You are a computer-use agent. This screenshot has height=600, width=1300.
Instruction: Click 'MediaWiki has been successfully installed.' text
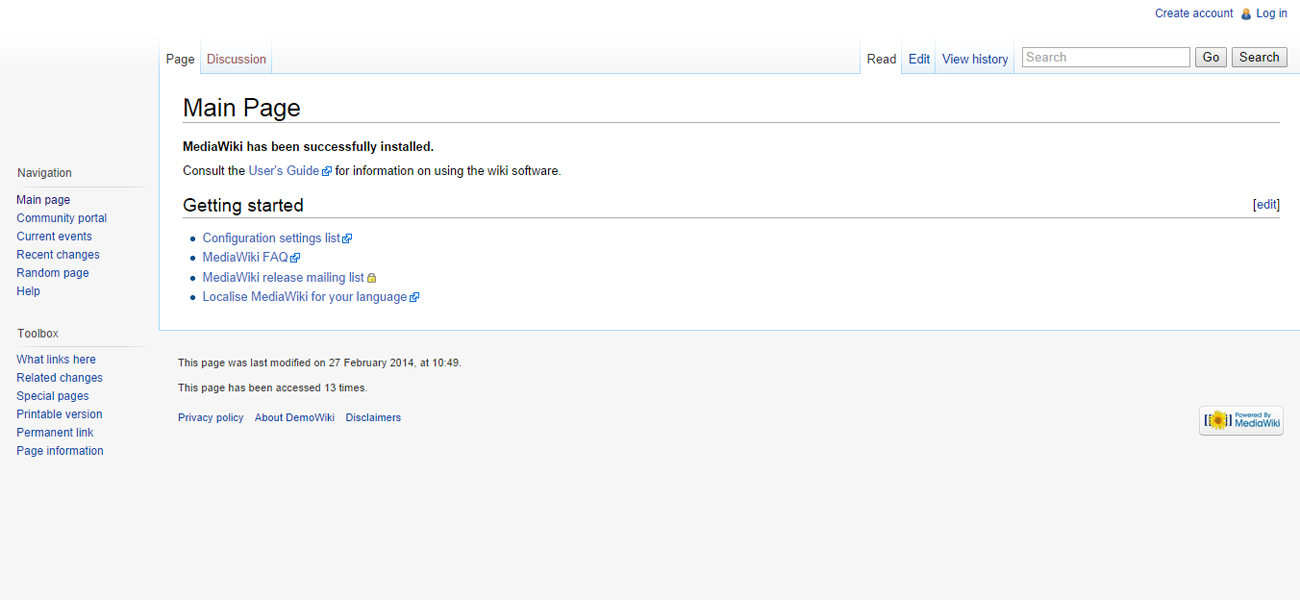(x=308, y=147)
